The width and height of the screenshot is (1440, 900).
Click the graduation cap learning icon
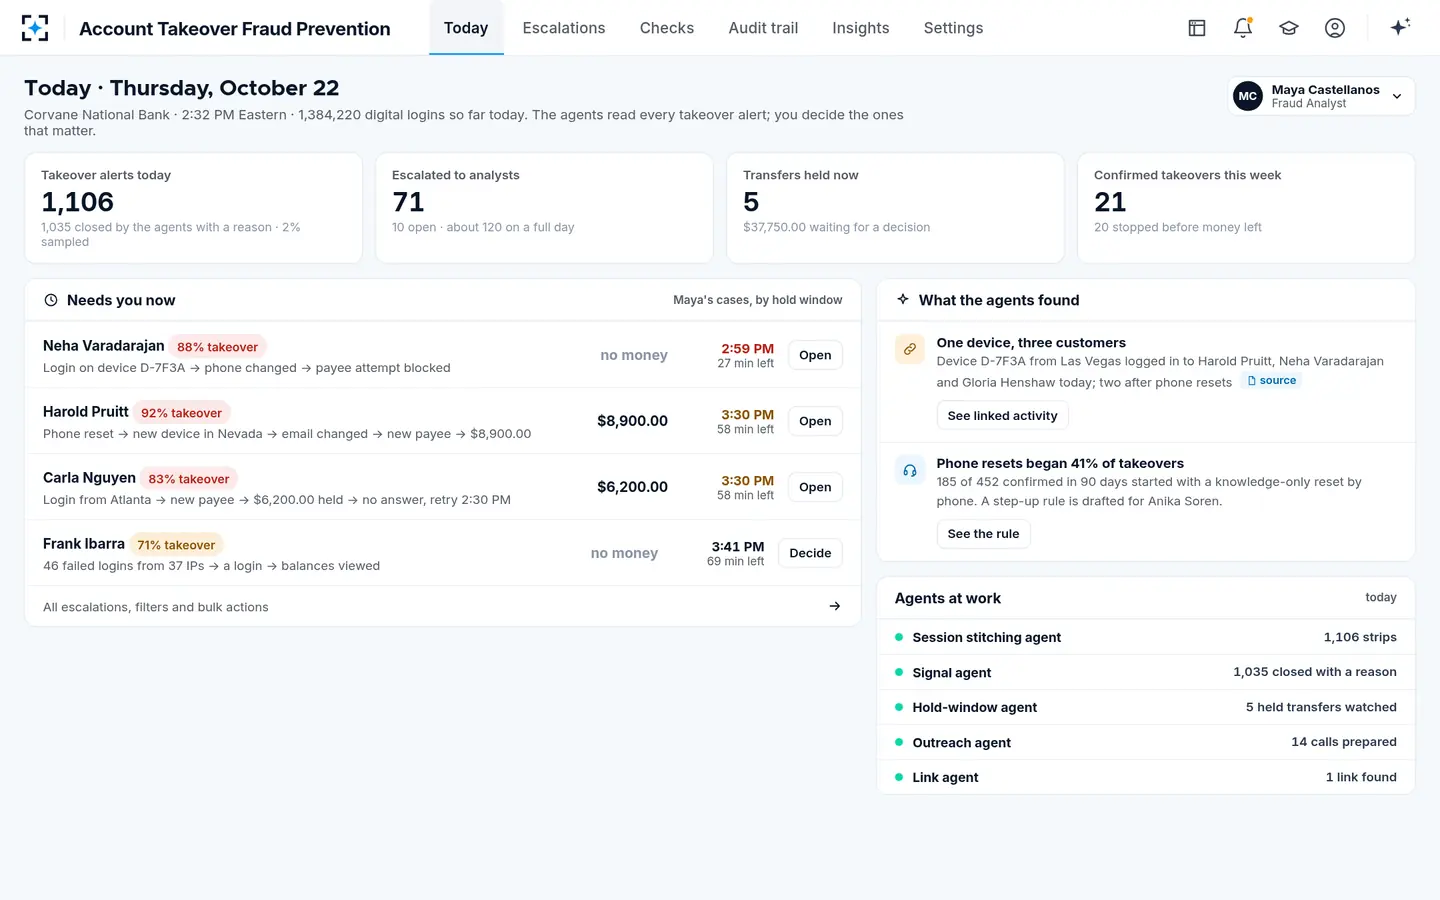tap(1289, 28)
